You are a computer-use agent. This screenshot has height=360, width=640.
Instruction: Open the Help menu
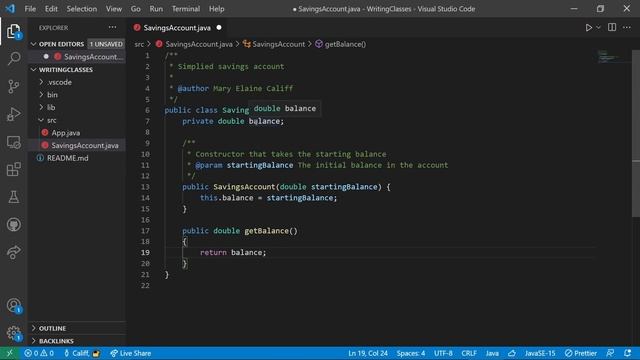(x=217, y=9)
